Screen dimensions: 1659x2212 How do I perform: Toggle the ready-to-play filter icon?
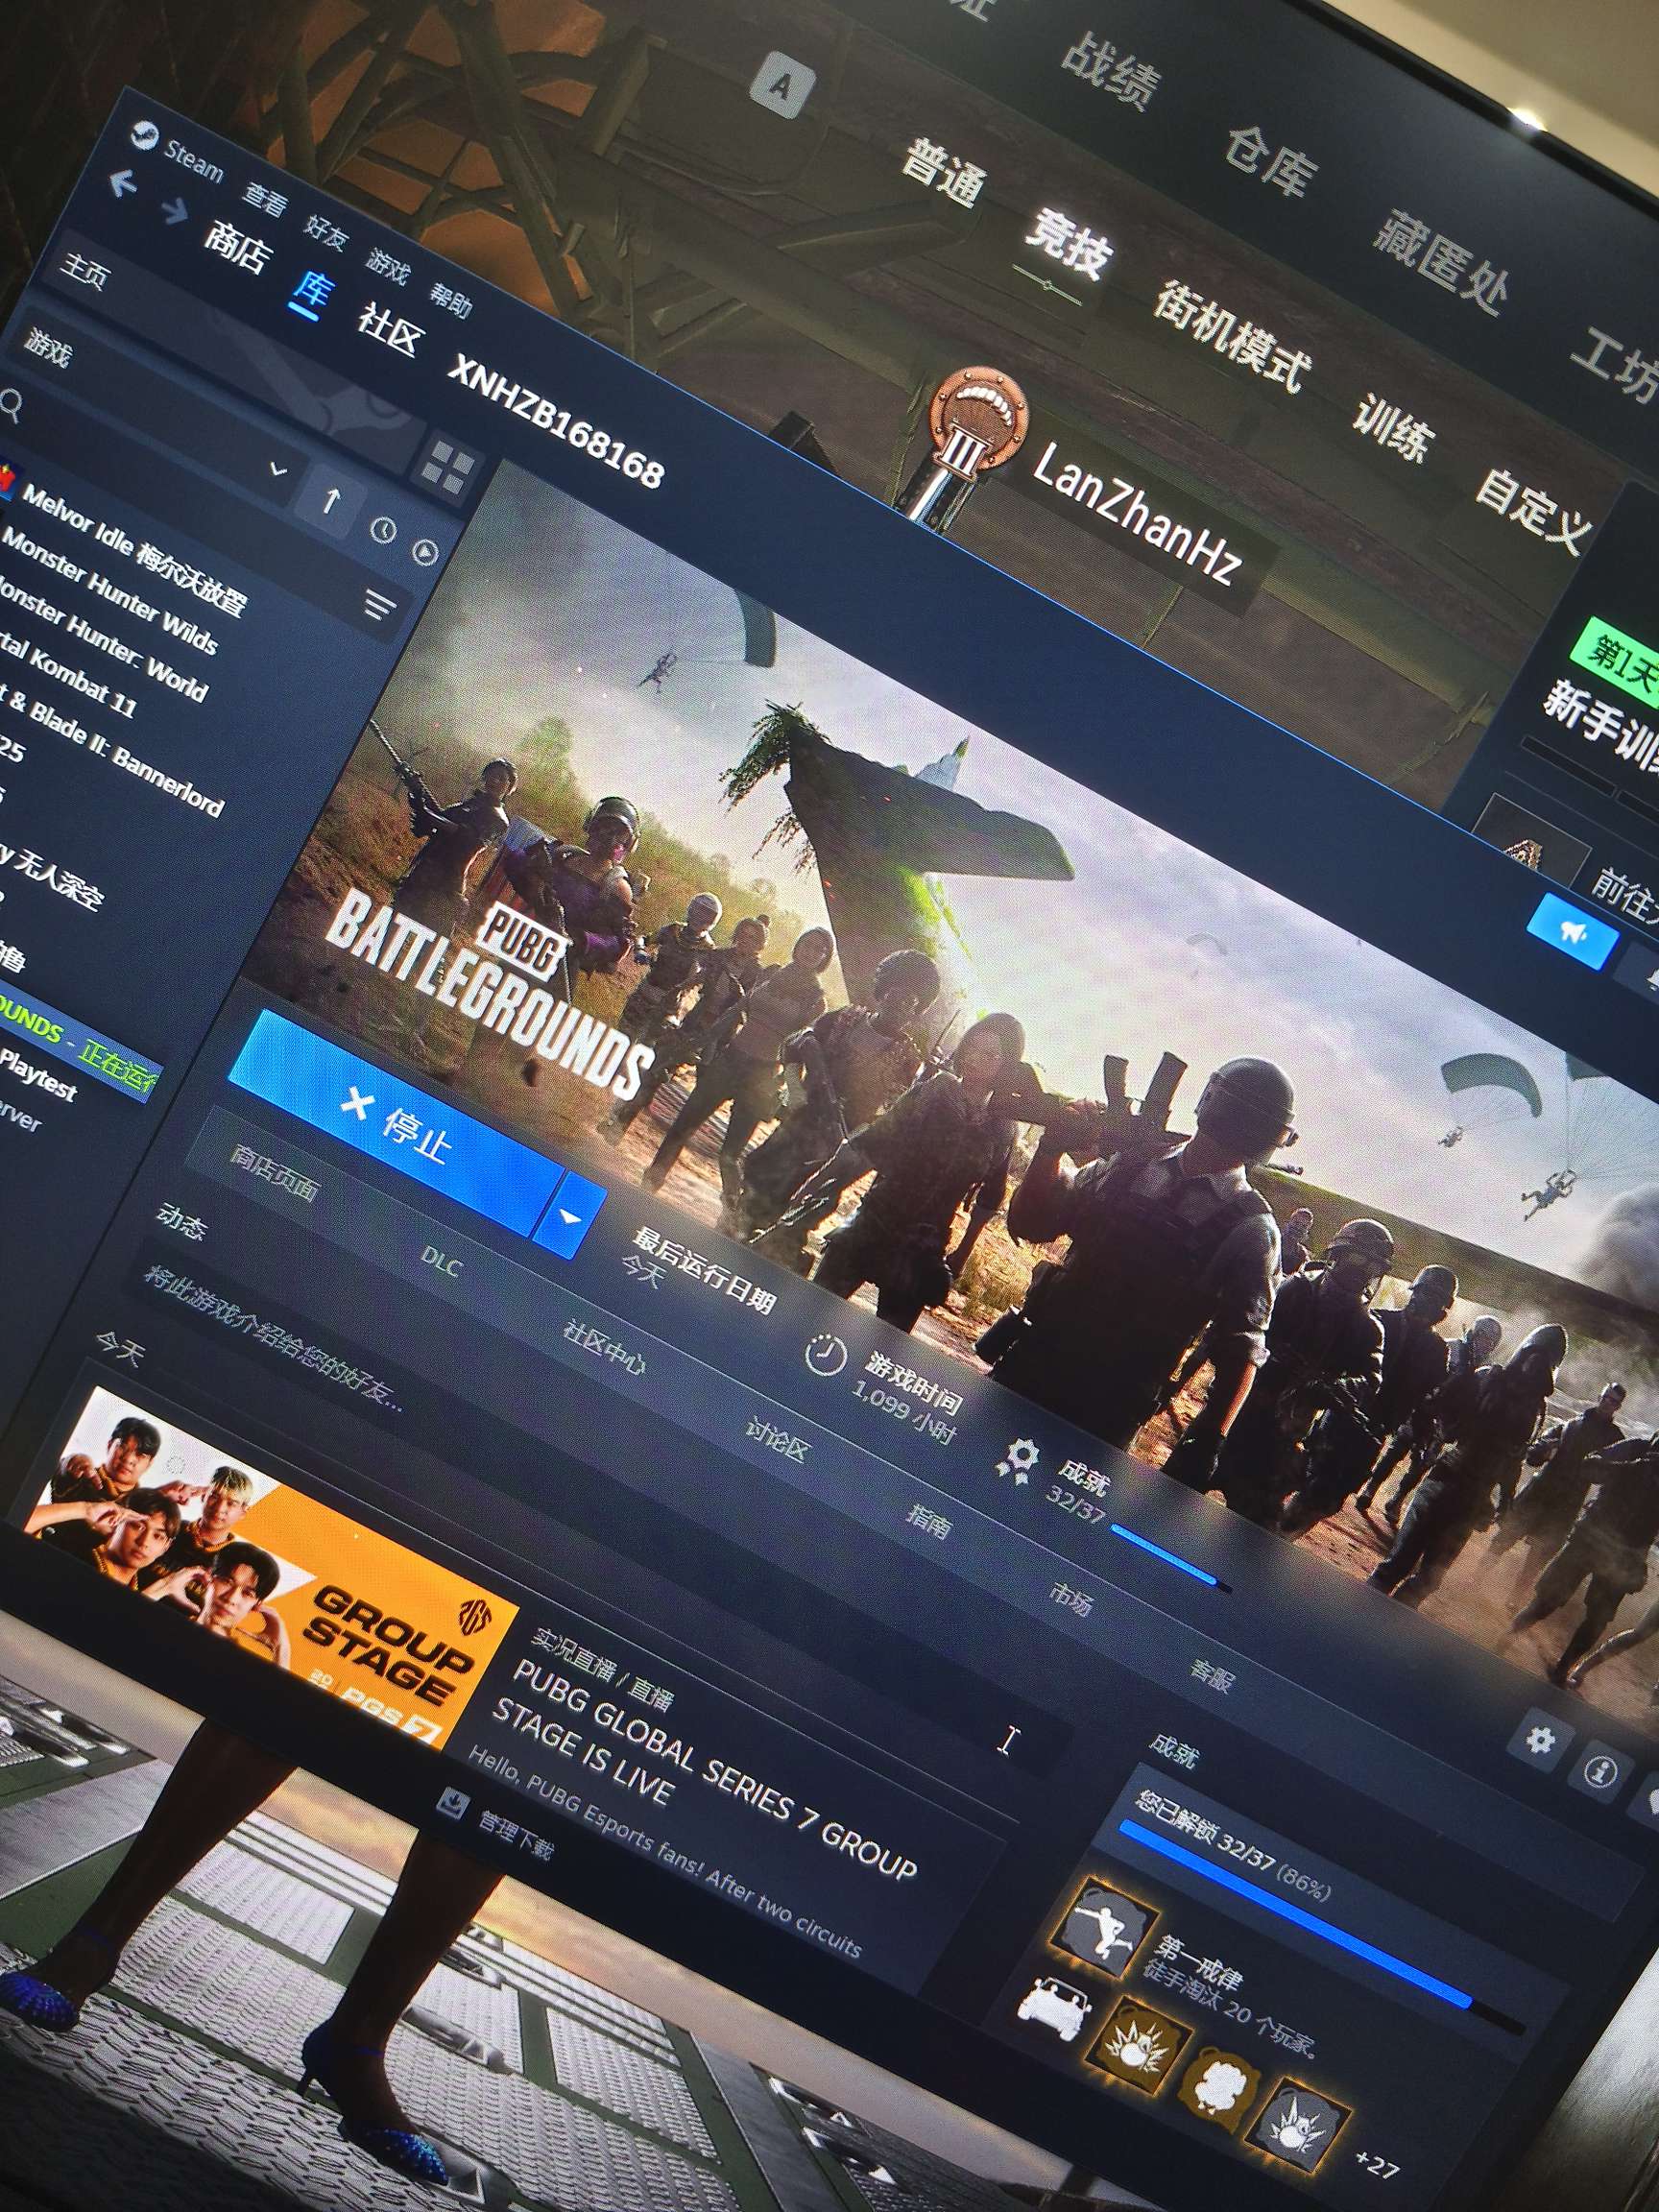[x=426, y=551]
